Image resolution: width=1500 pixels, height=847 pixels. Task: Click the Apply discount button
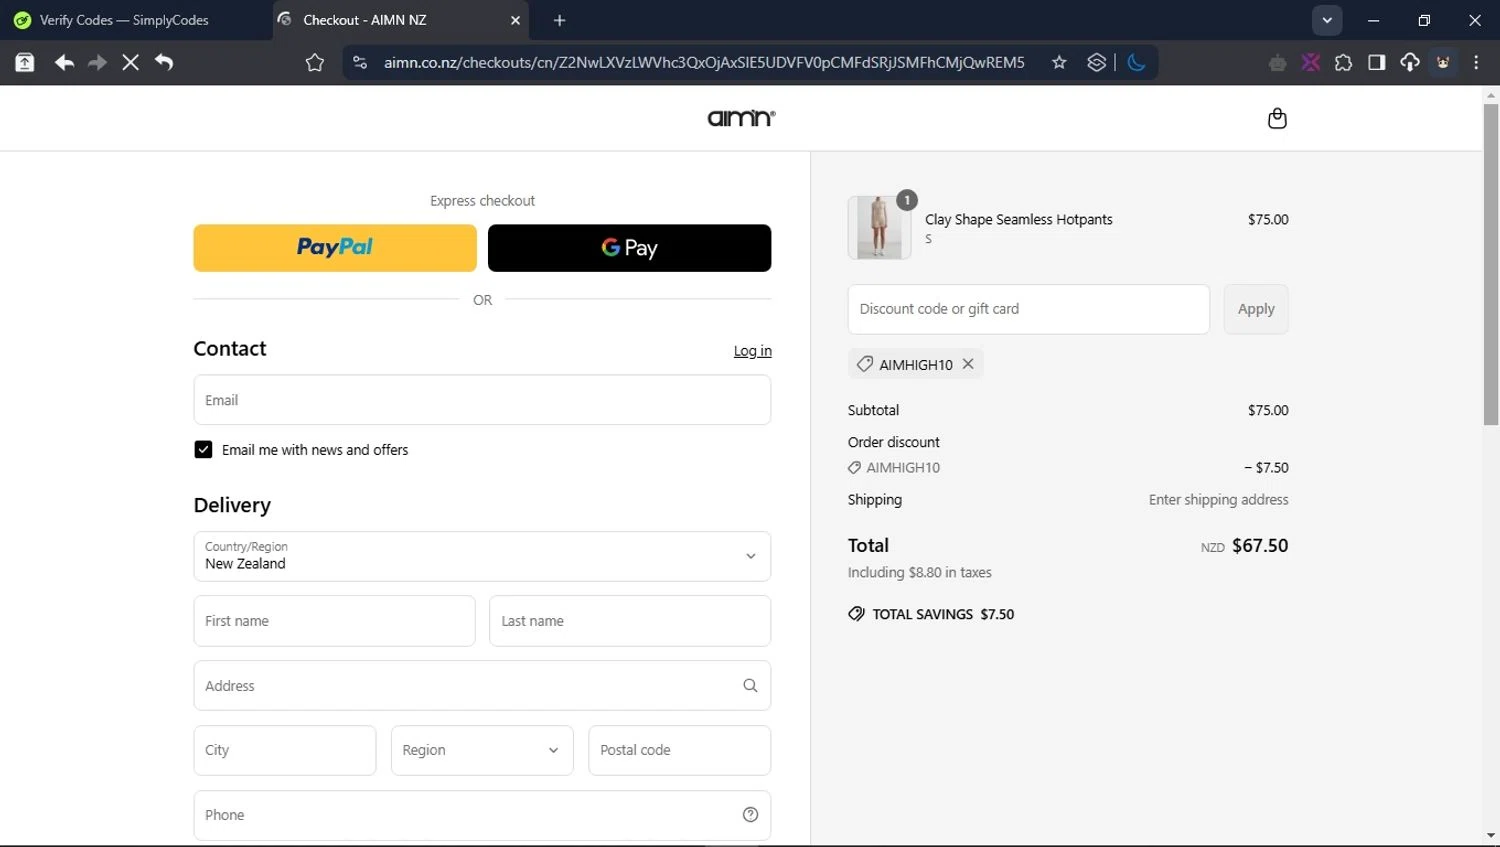[x=1256, y=309]
